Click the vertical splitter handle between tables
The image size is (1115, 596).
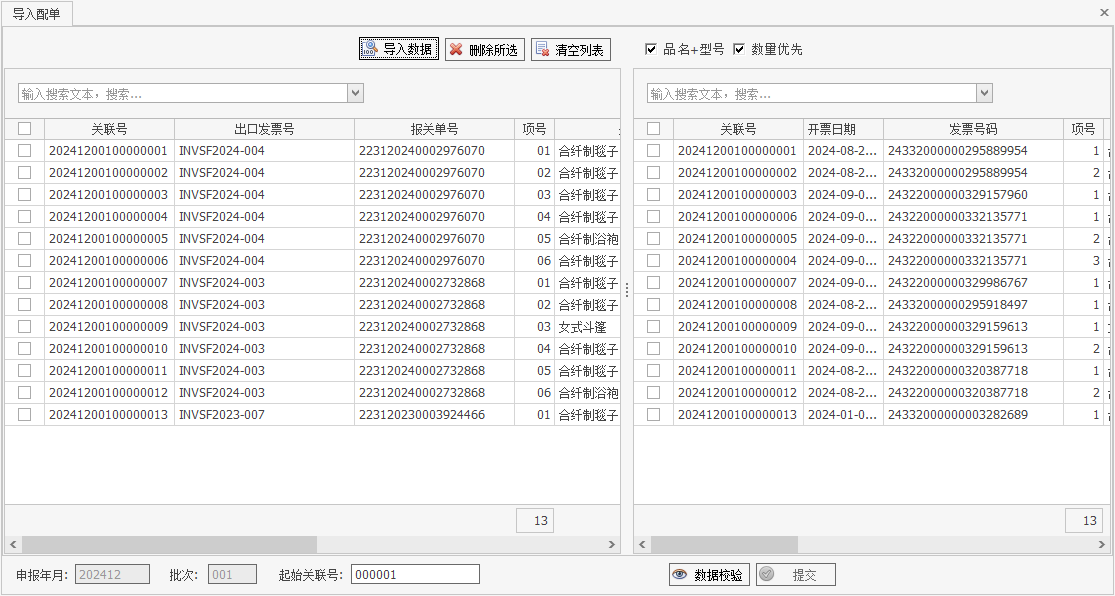point(627,290)
